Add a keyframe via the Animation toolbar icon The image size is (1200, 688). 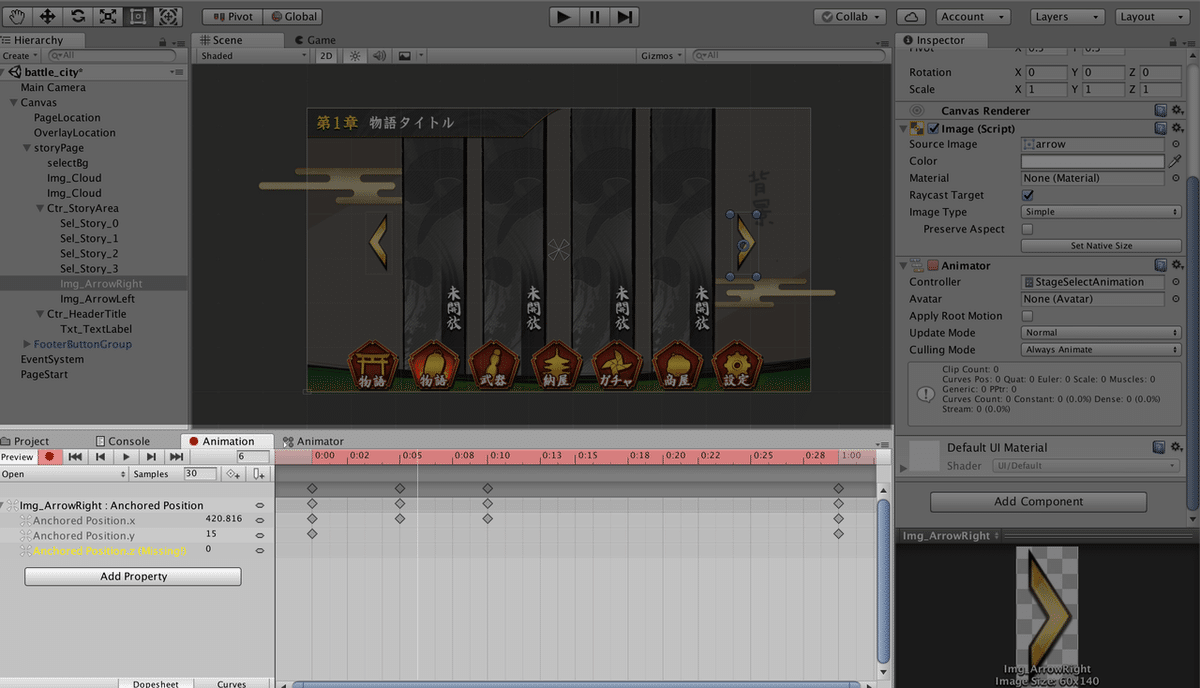tap(232, 473)
